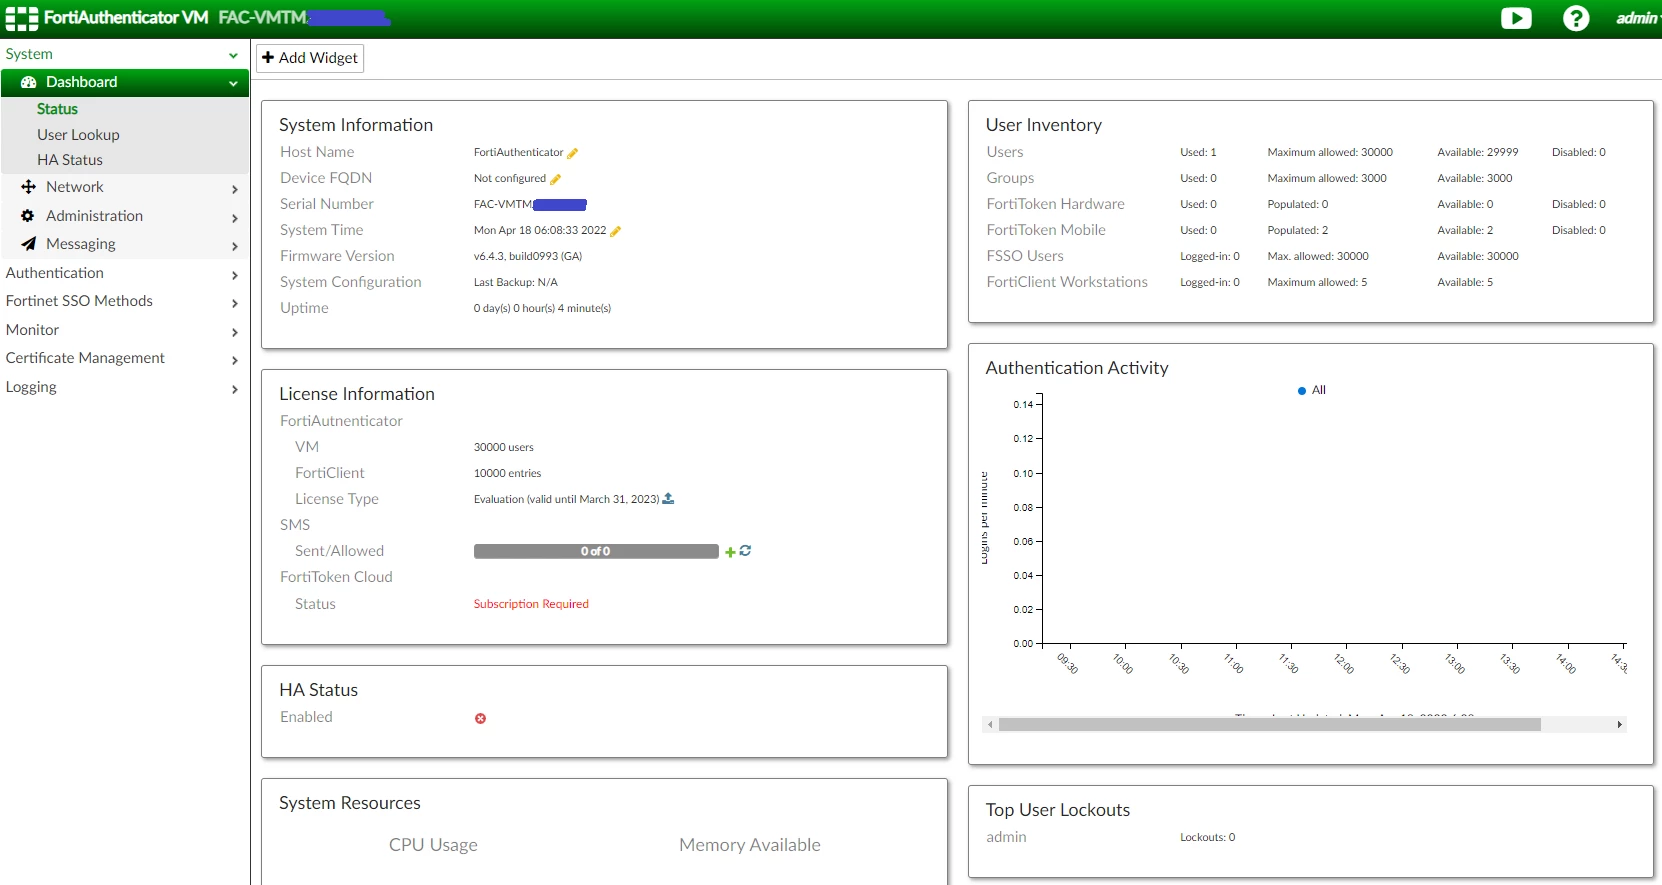
Task: Click the System Resources widget title
Action: click(x=350, y=803)
